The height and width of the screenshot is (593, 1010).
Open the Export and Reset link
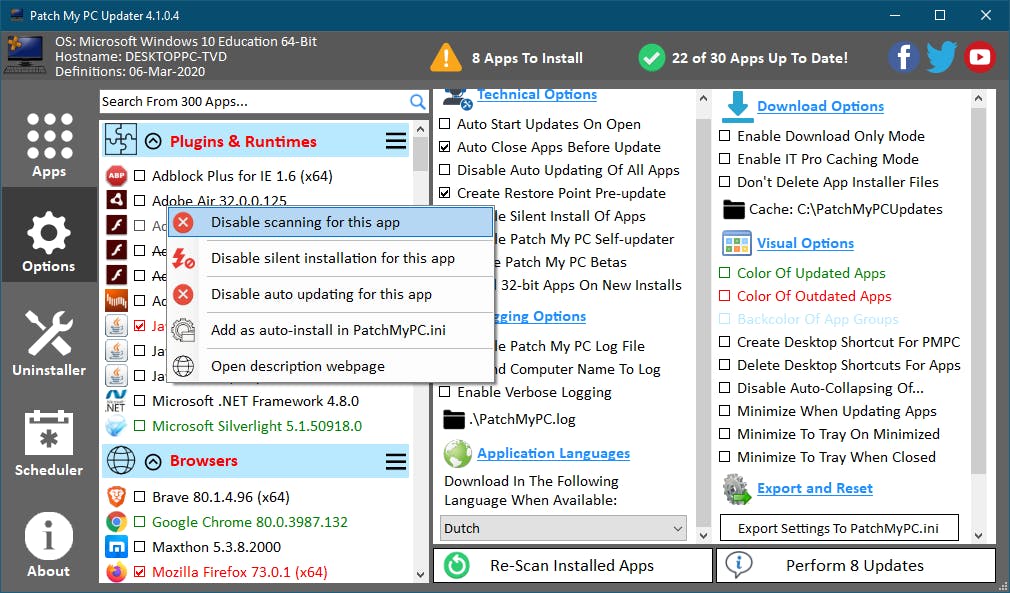tap(815, 488)
